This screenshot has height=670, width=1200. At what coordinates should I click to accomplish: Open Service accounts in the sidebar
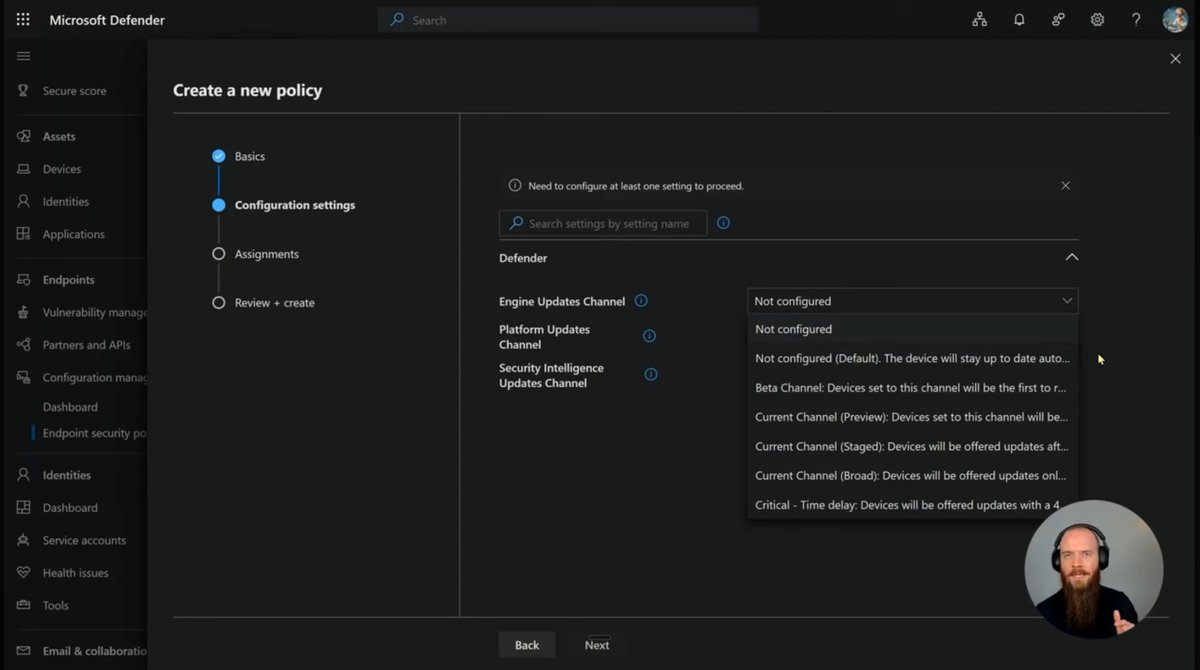click(x=84, y=540)
